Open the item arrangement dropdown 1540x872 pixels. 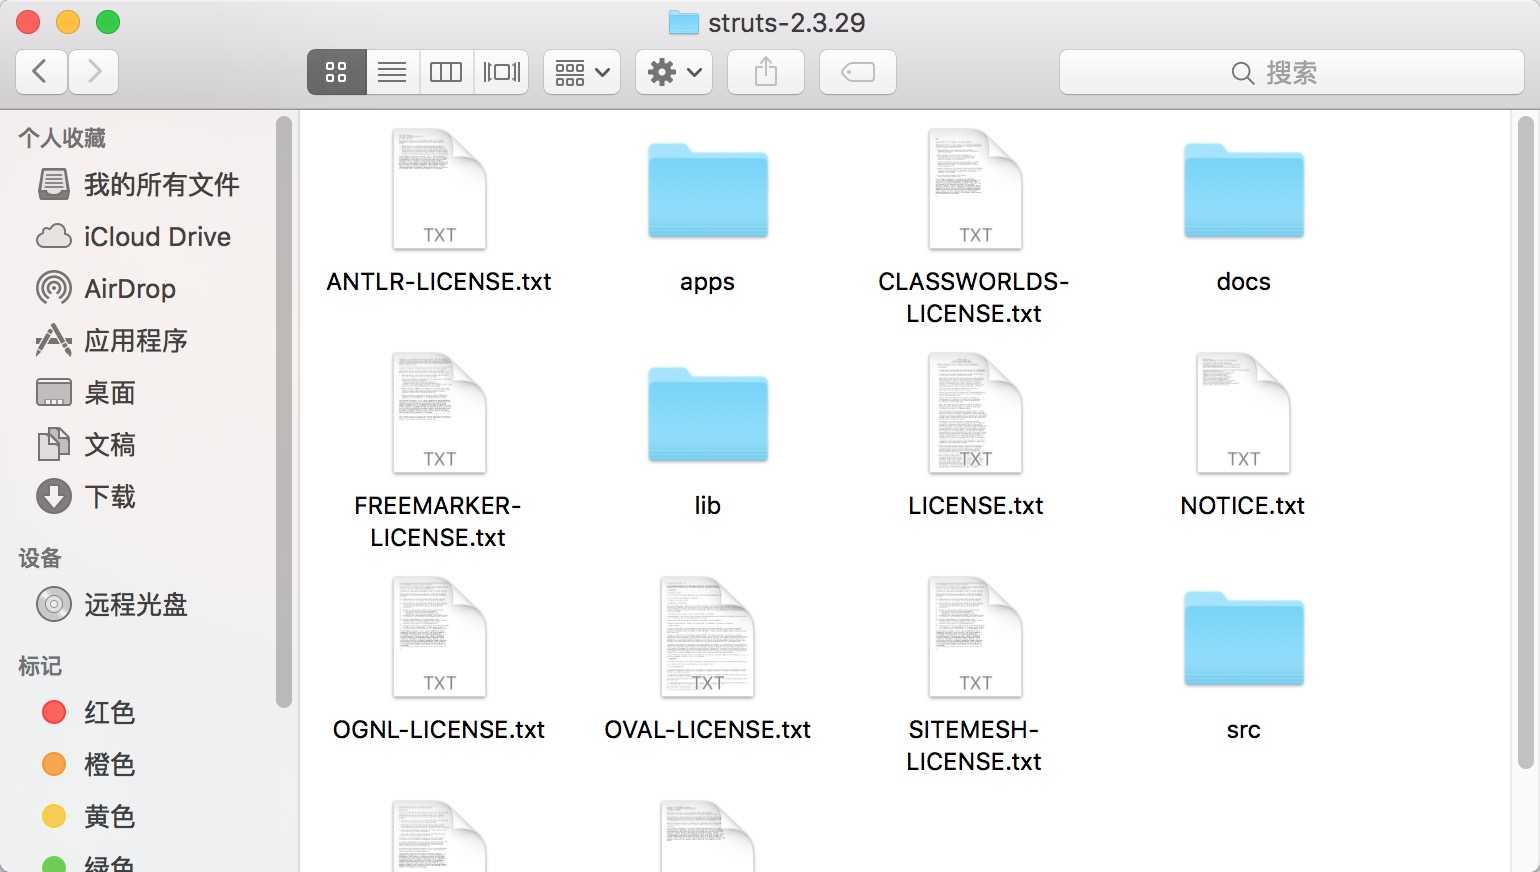(582, 72)
